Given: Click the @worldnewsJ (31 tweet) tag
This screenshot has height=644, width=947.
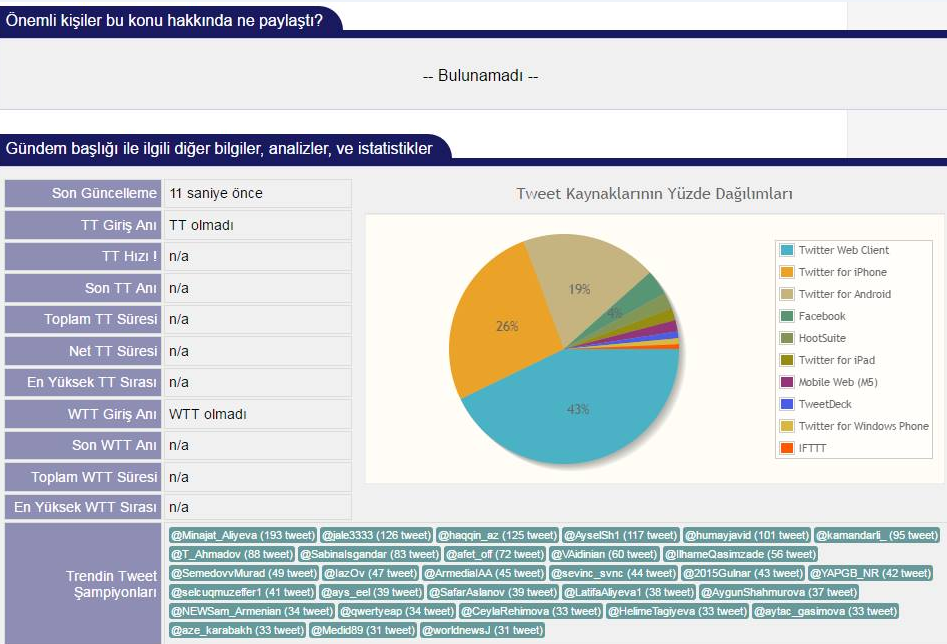Looking at the screenshot, I should pyautogui.click(x=483, y=630).
